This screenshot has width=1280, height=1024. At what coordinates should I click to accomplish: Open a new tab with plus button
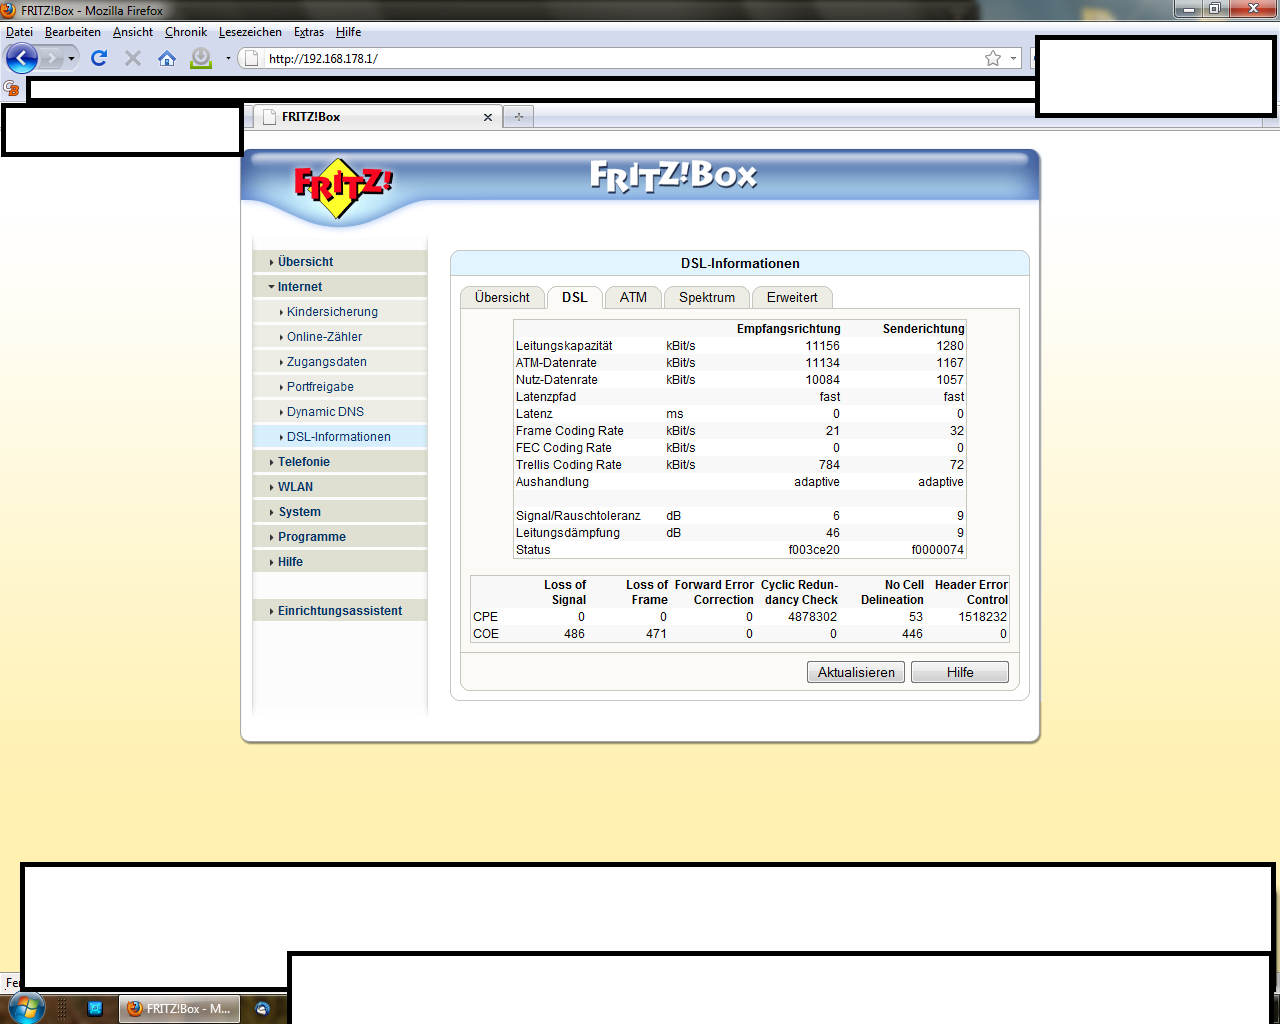coord(518,117)
